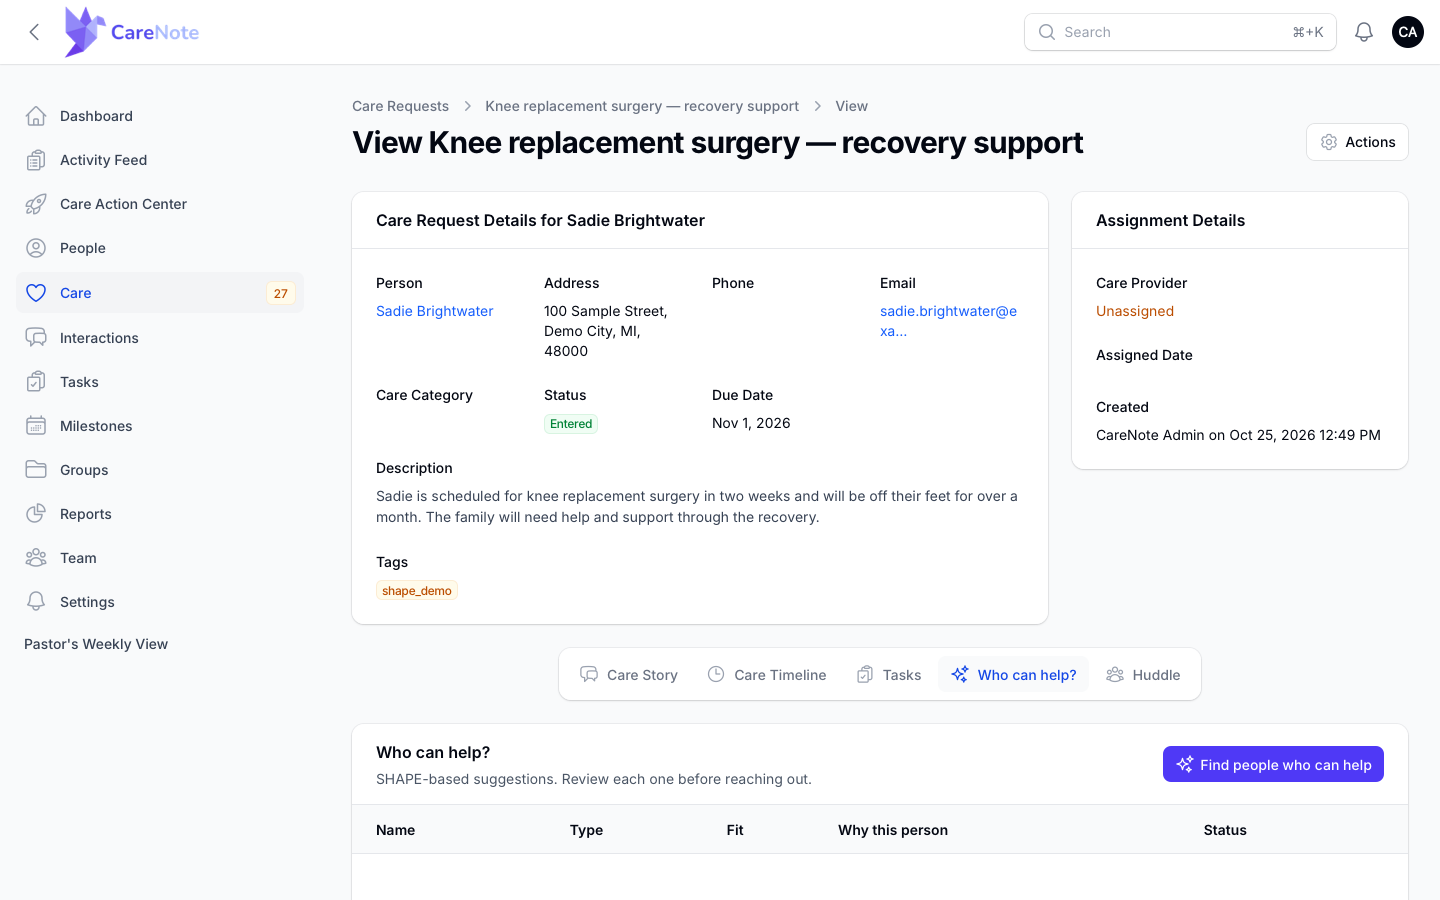The width and height of the screenshot is (1440, 900).
Task: Switch to the Care Story tab
Action: (629, 675)
